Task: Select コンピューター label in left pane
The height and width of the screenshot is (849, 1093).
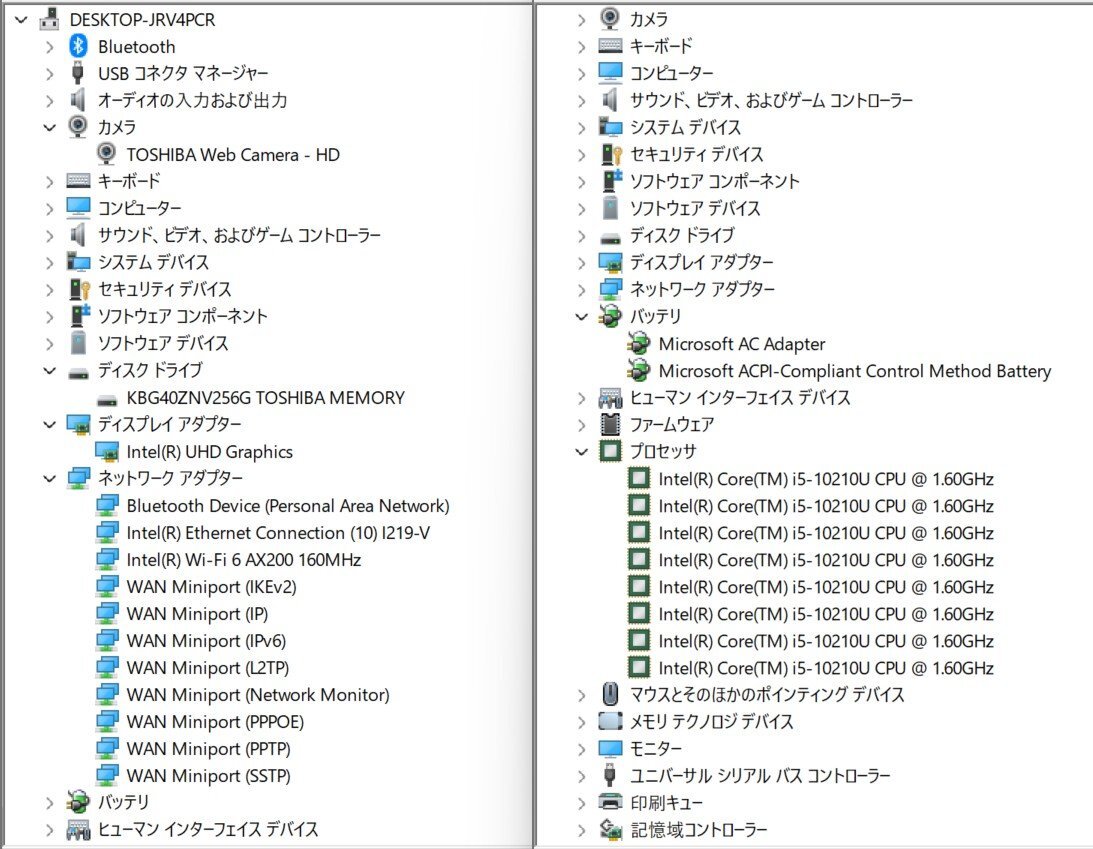Action: coord(139,208)
